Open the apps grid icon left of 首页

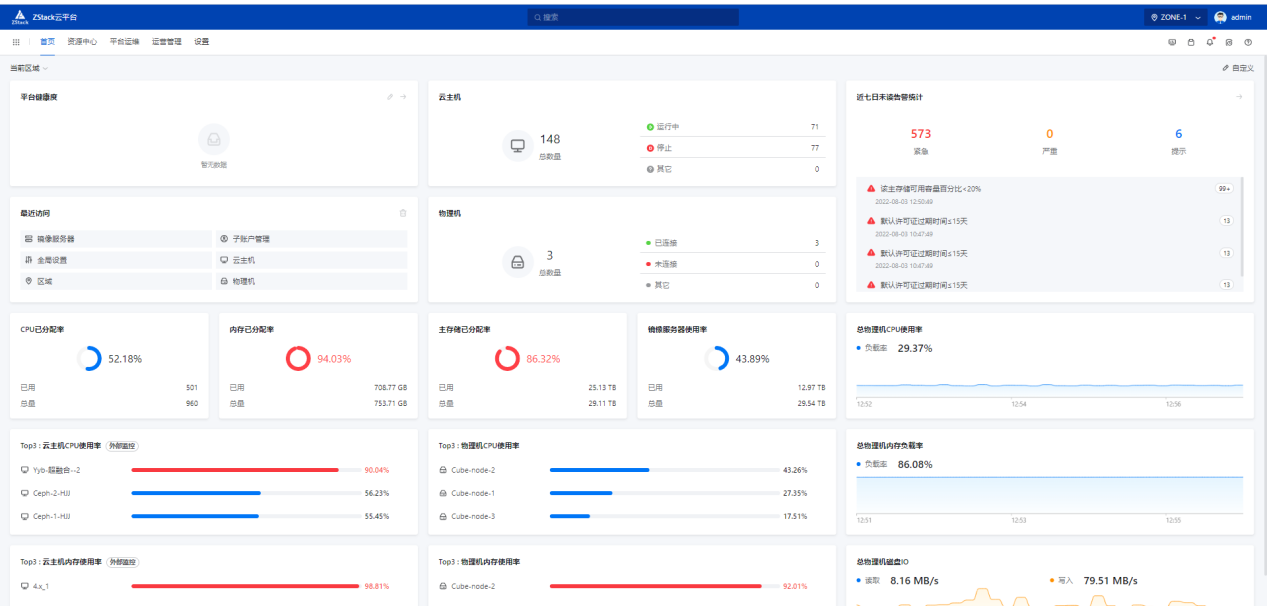coord(15,42)
